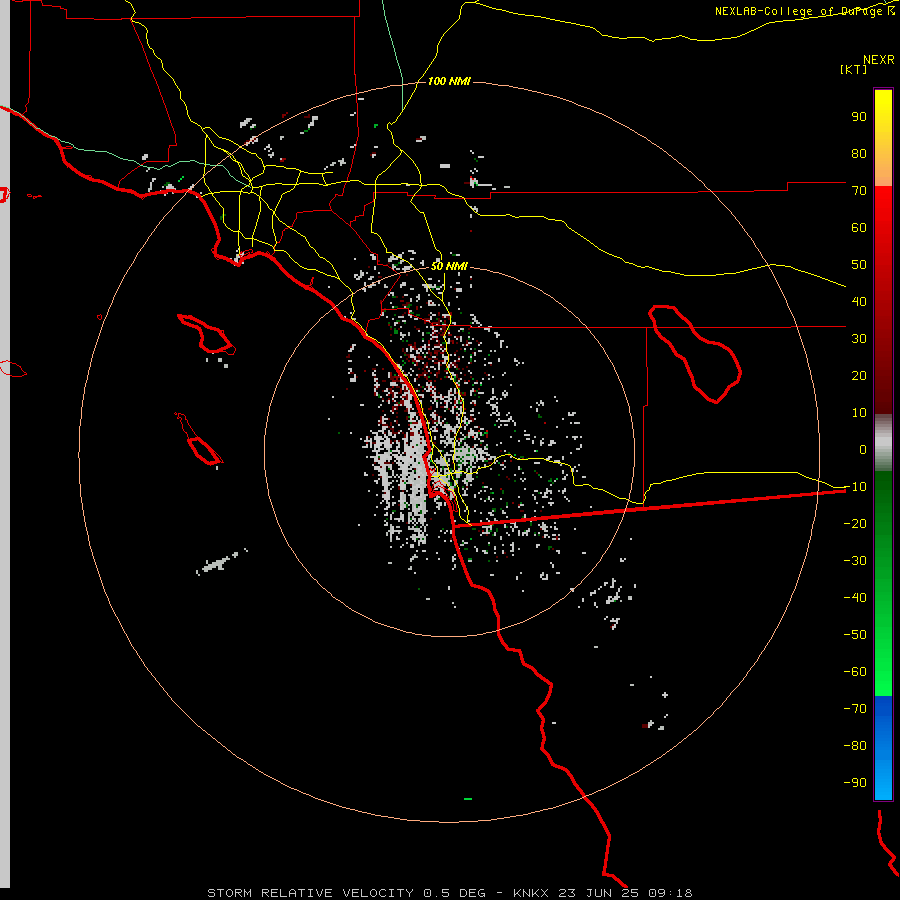Select the 80 value on the velocity scale

coord(859,154)
